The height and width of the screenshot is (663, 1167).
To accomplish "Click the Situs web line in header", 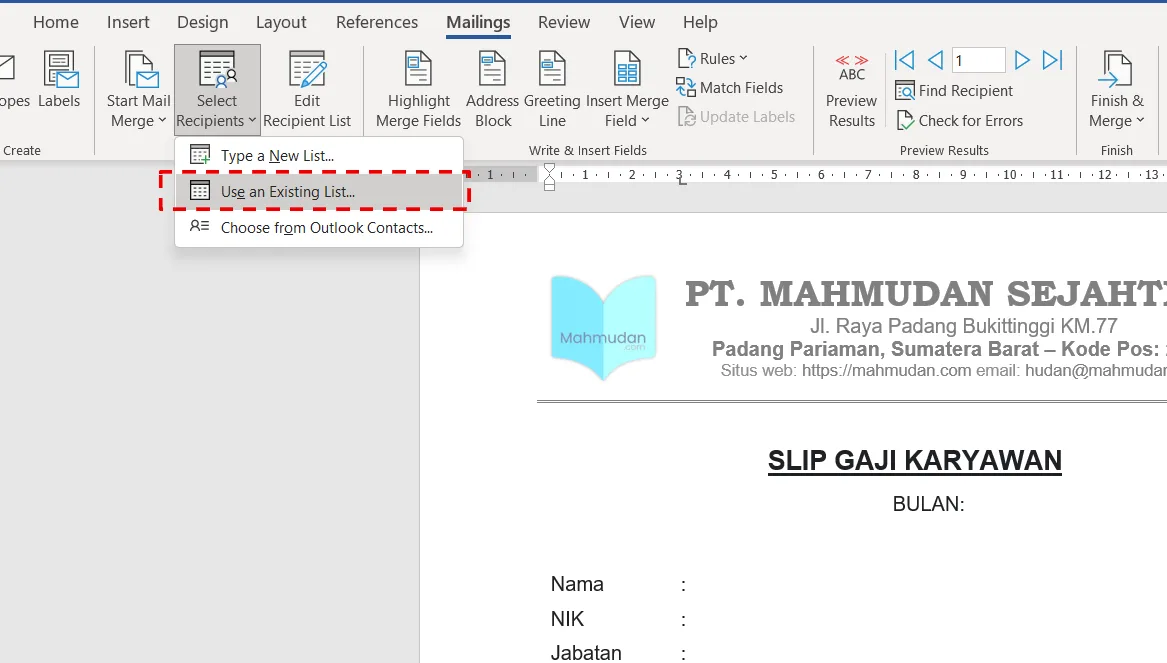I will pyautogui.click(x=943, y=371).
